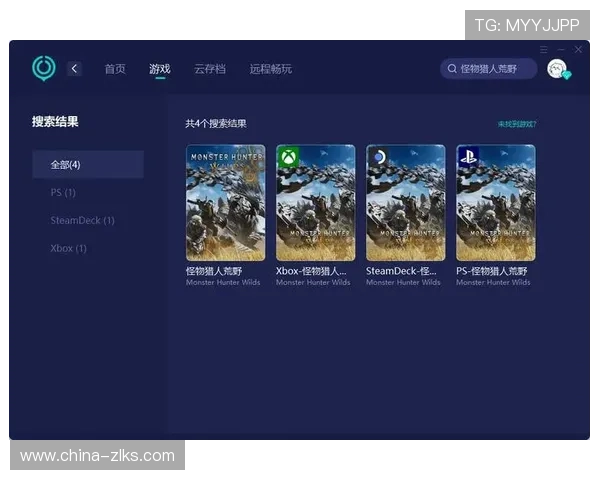
Task: Click the search magnifier icon
Action: 452,69
